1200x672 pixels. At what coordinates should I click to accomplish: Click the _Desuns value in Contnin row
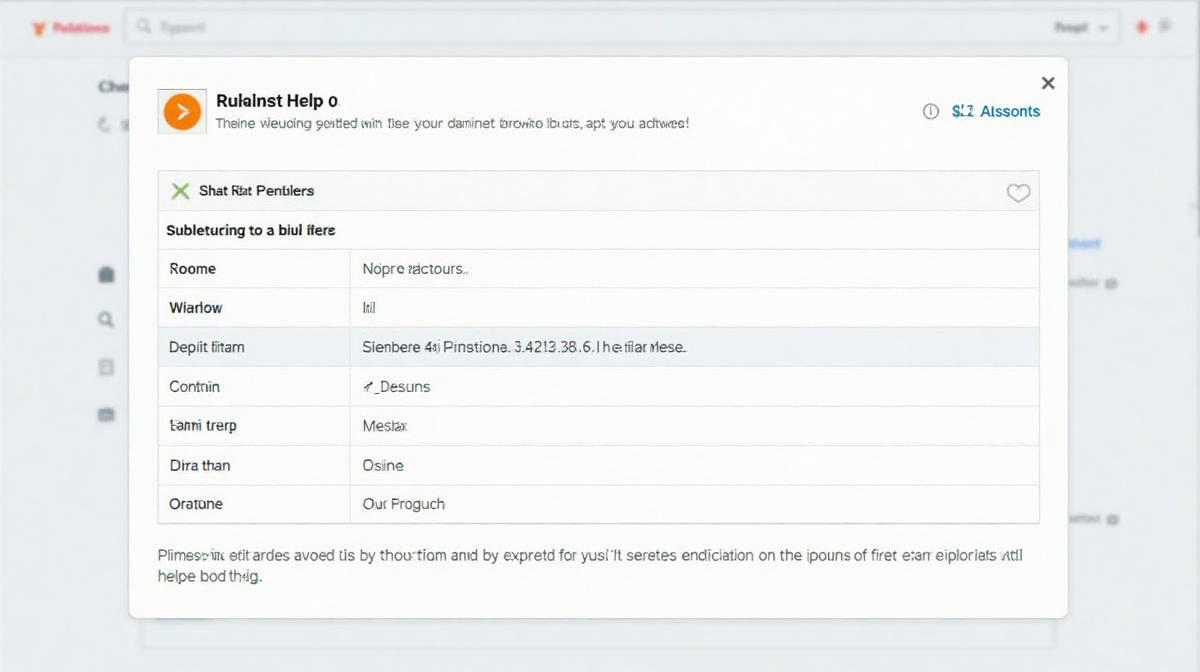coord(396,386)
